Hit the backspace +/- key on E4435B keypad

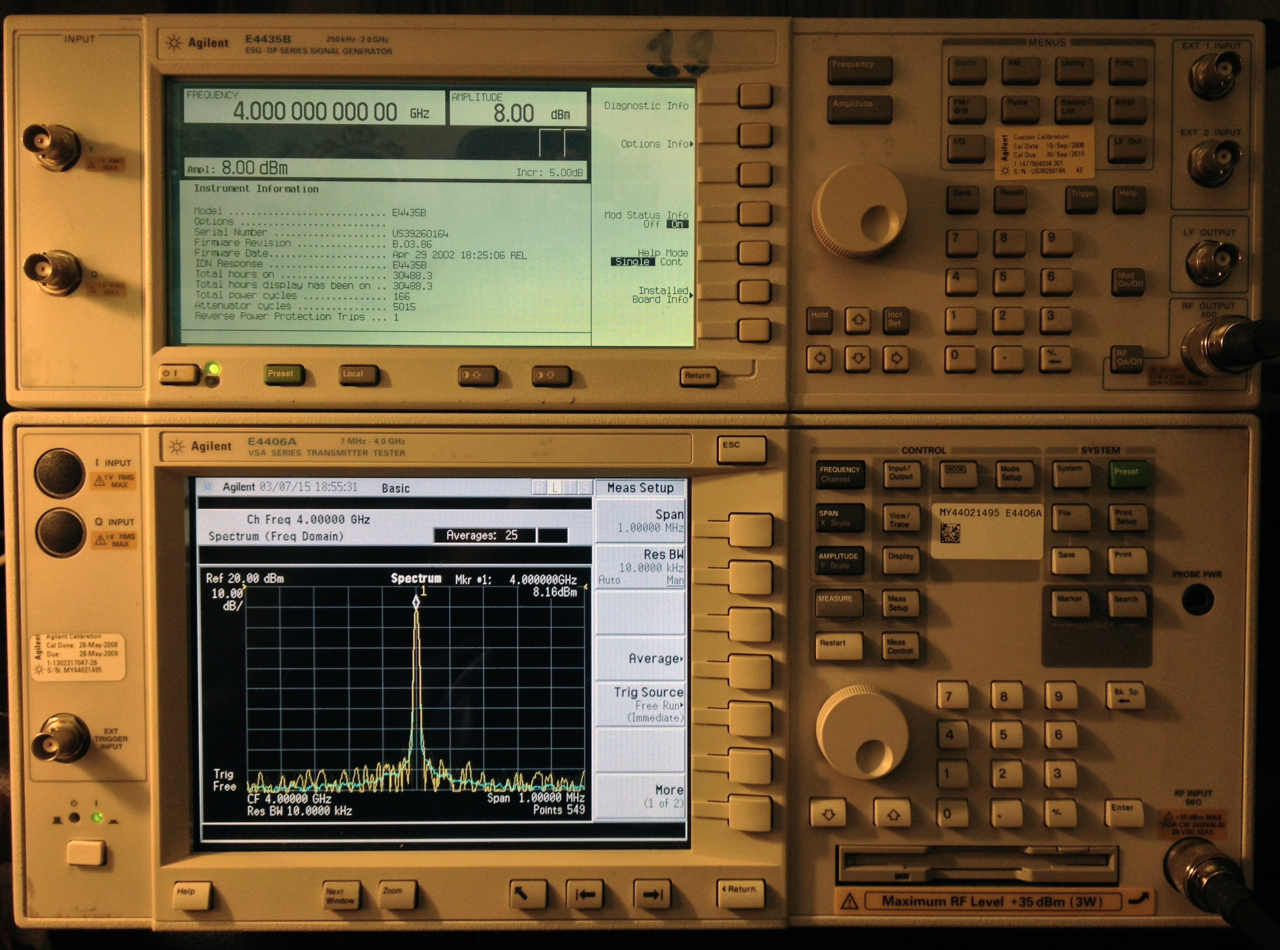pos(1054,358)
